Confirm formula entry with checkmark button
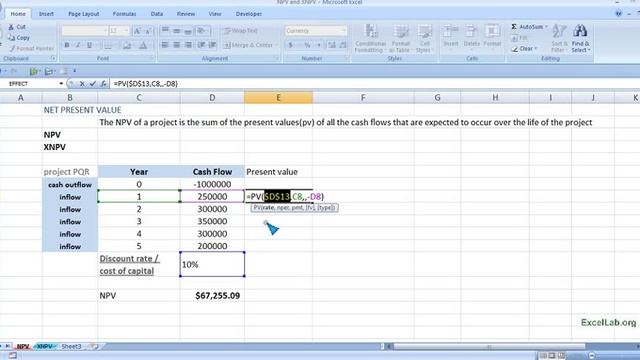This screenshot has height=360, width=640. click(x=93, y=84)
